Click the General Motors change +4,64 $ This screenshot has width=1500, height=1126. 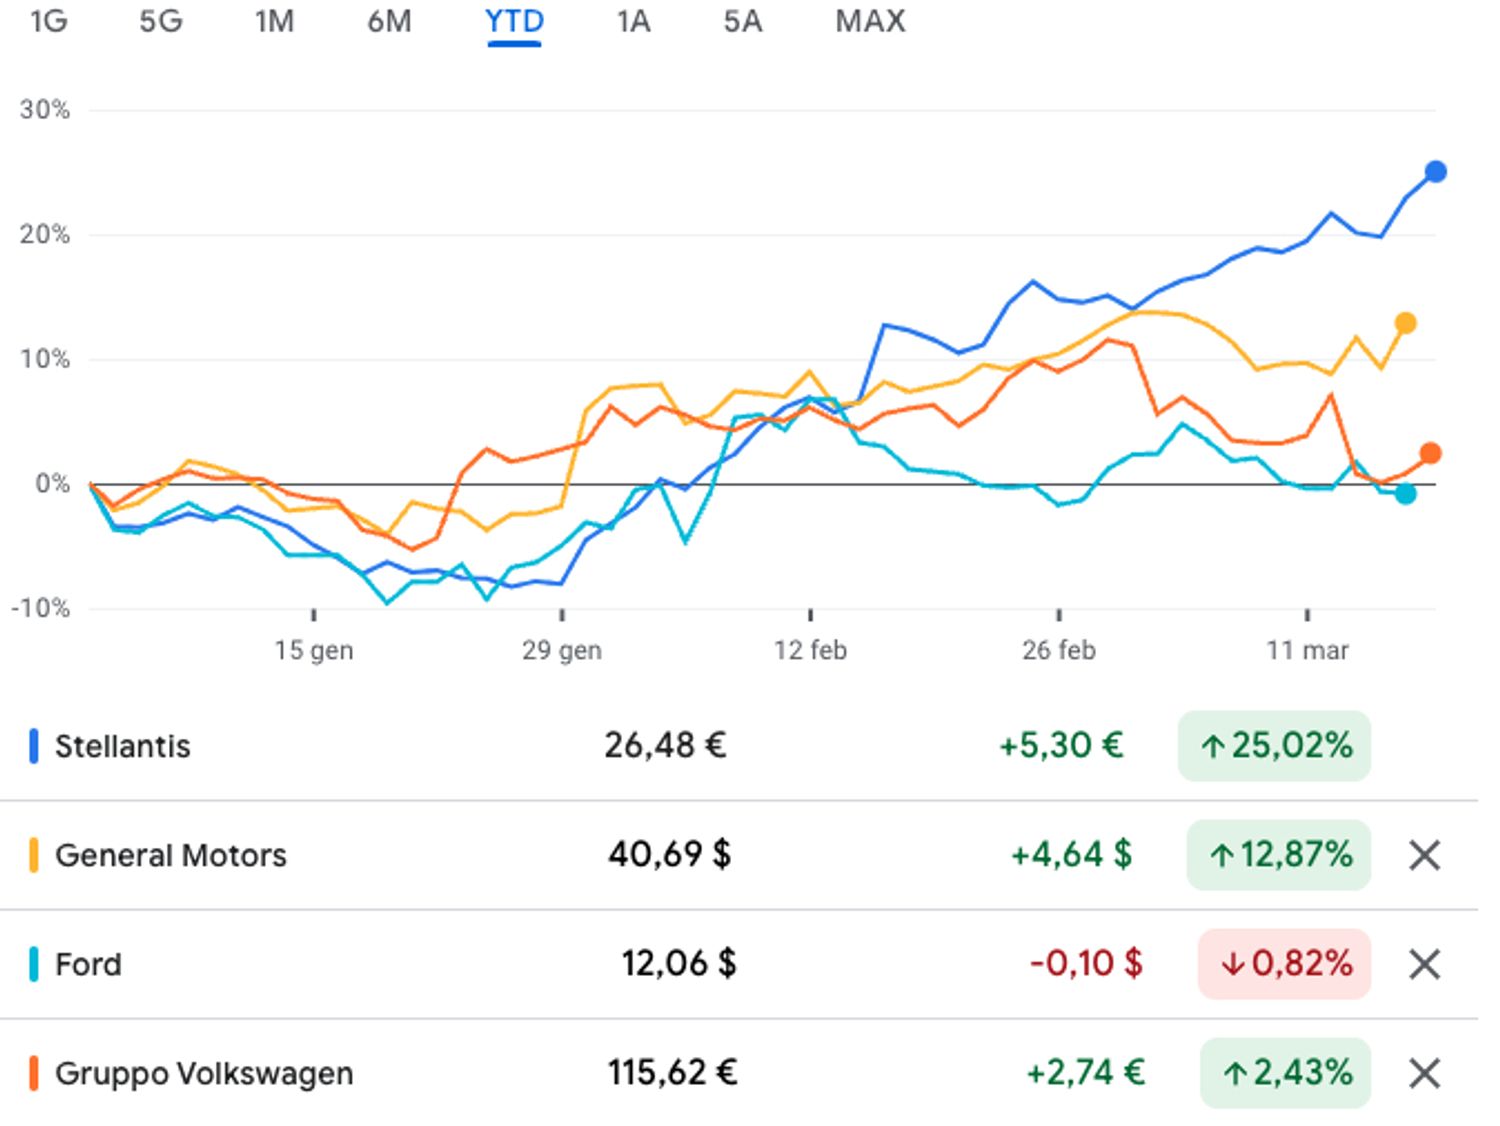pyautogui.click(x=1071, y=855)
